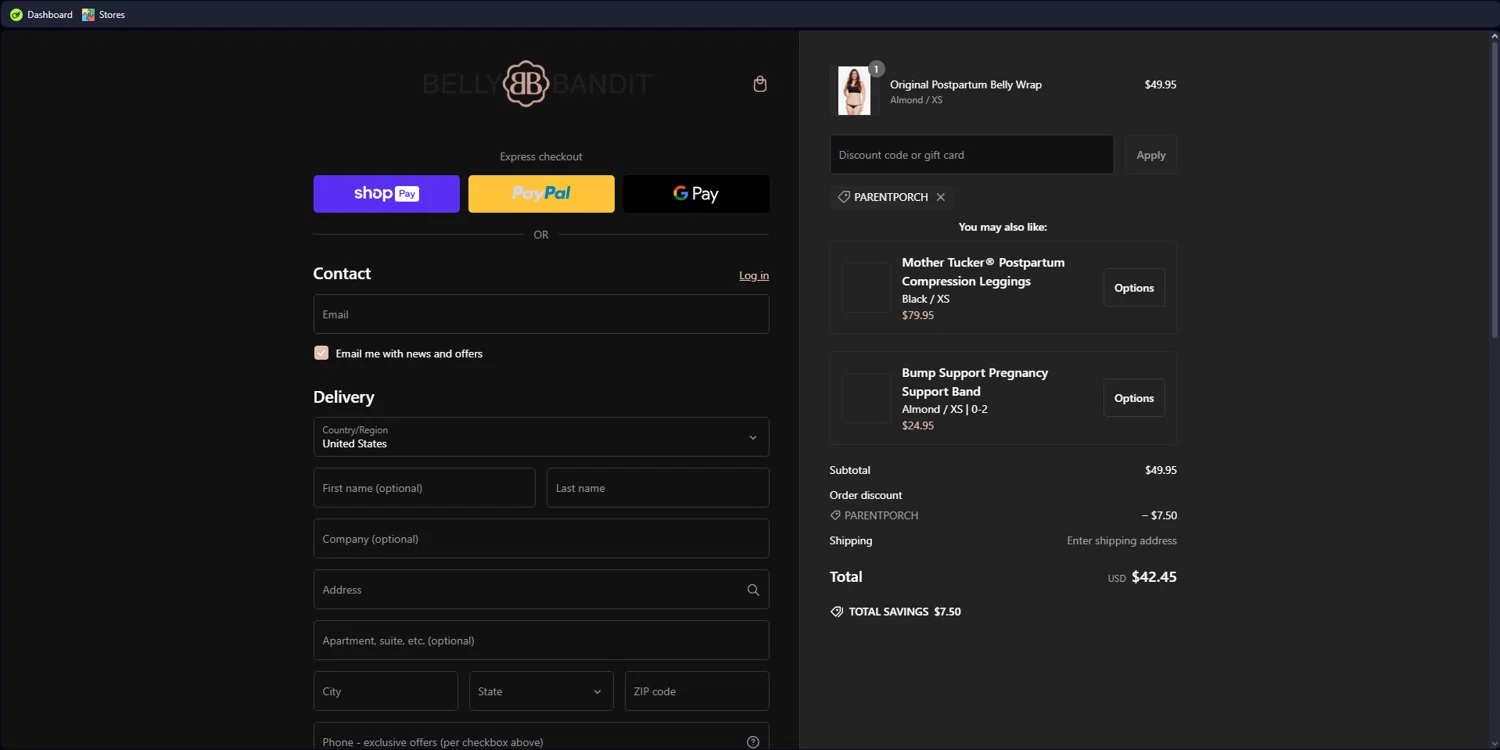Open the State dropdown
1500x750 pixels.
[x=541, y=691]
